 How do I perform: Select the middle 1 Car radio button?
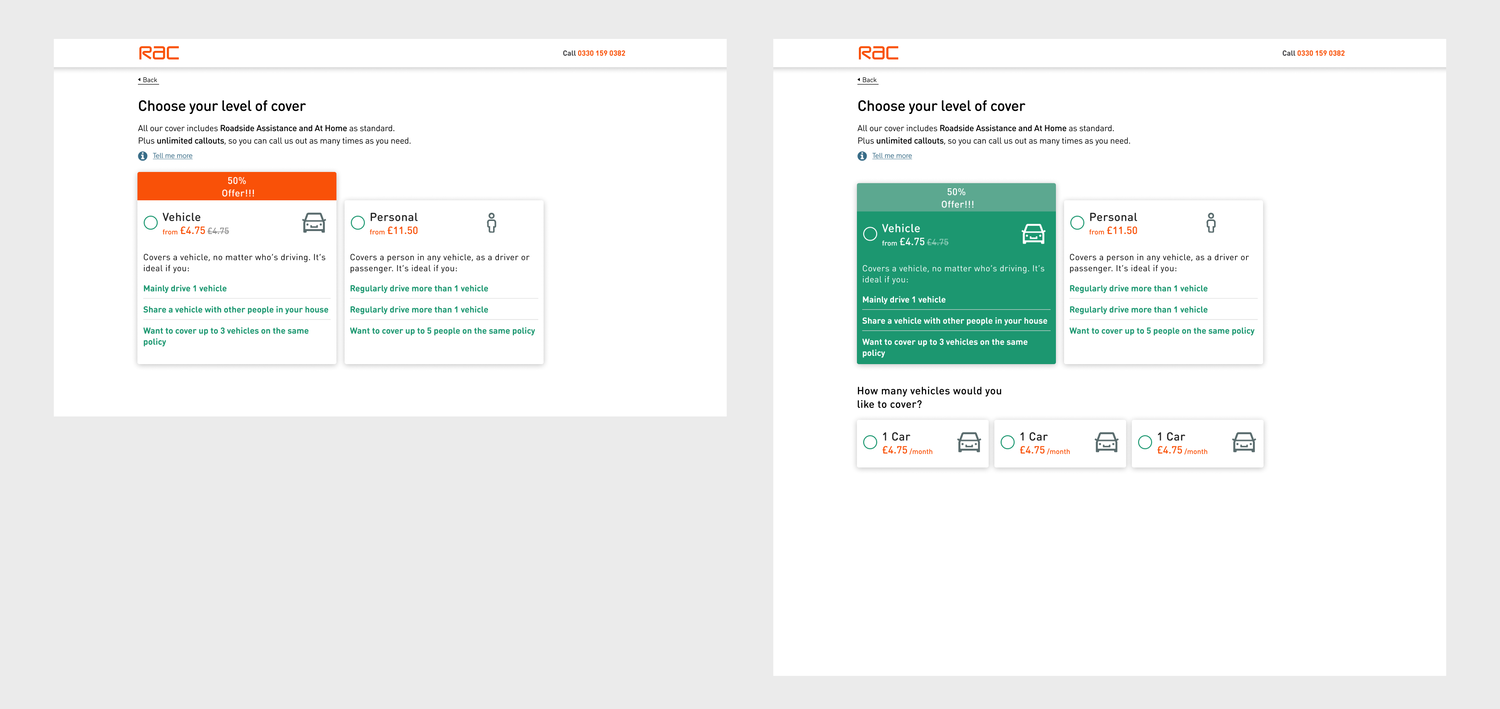1007,442
